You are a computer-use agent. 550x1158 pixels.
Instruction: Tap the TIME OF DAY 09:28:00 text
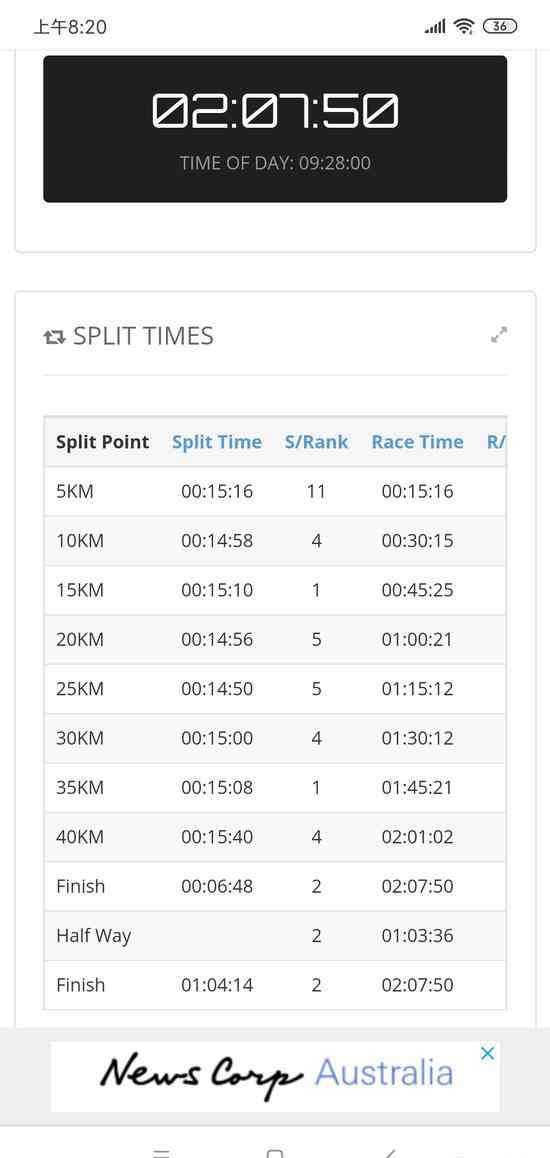(275, 162)
